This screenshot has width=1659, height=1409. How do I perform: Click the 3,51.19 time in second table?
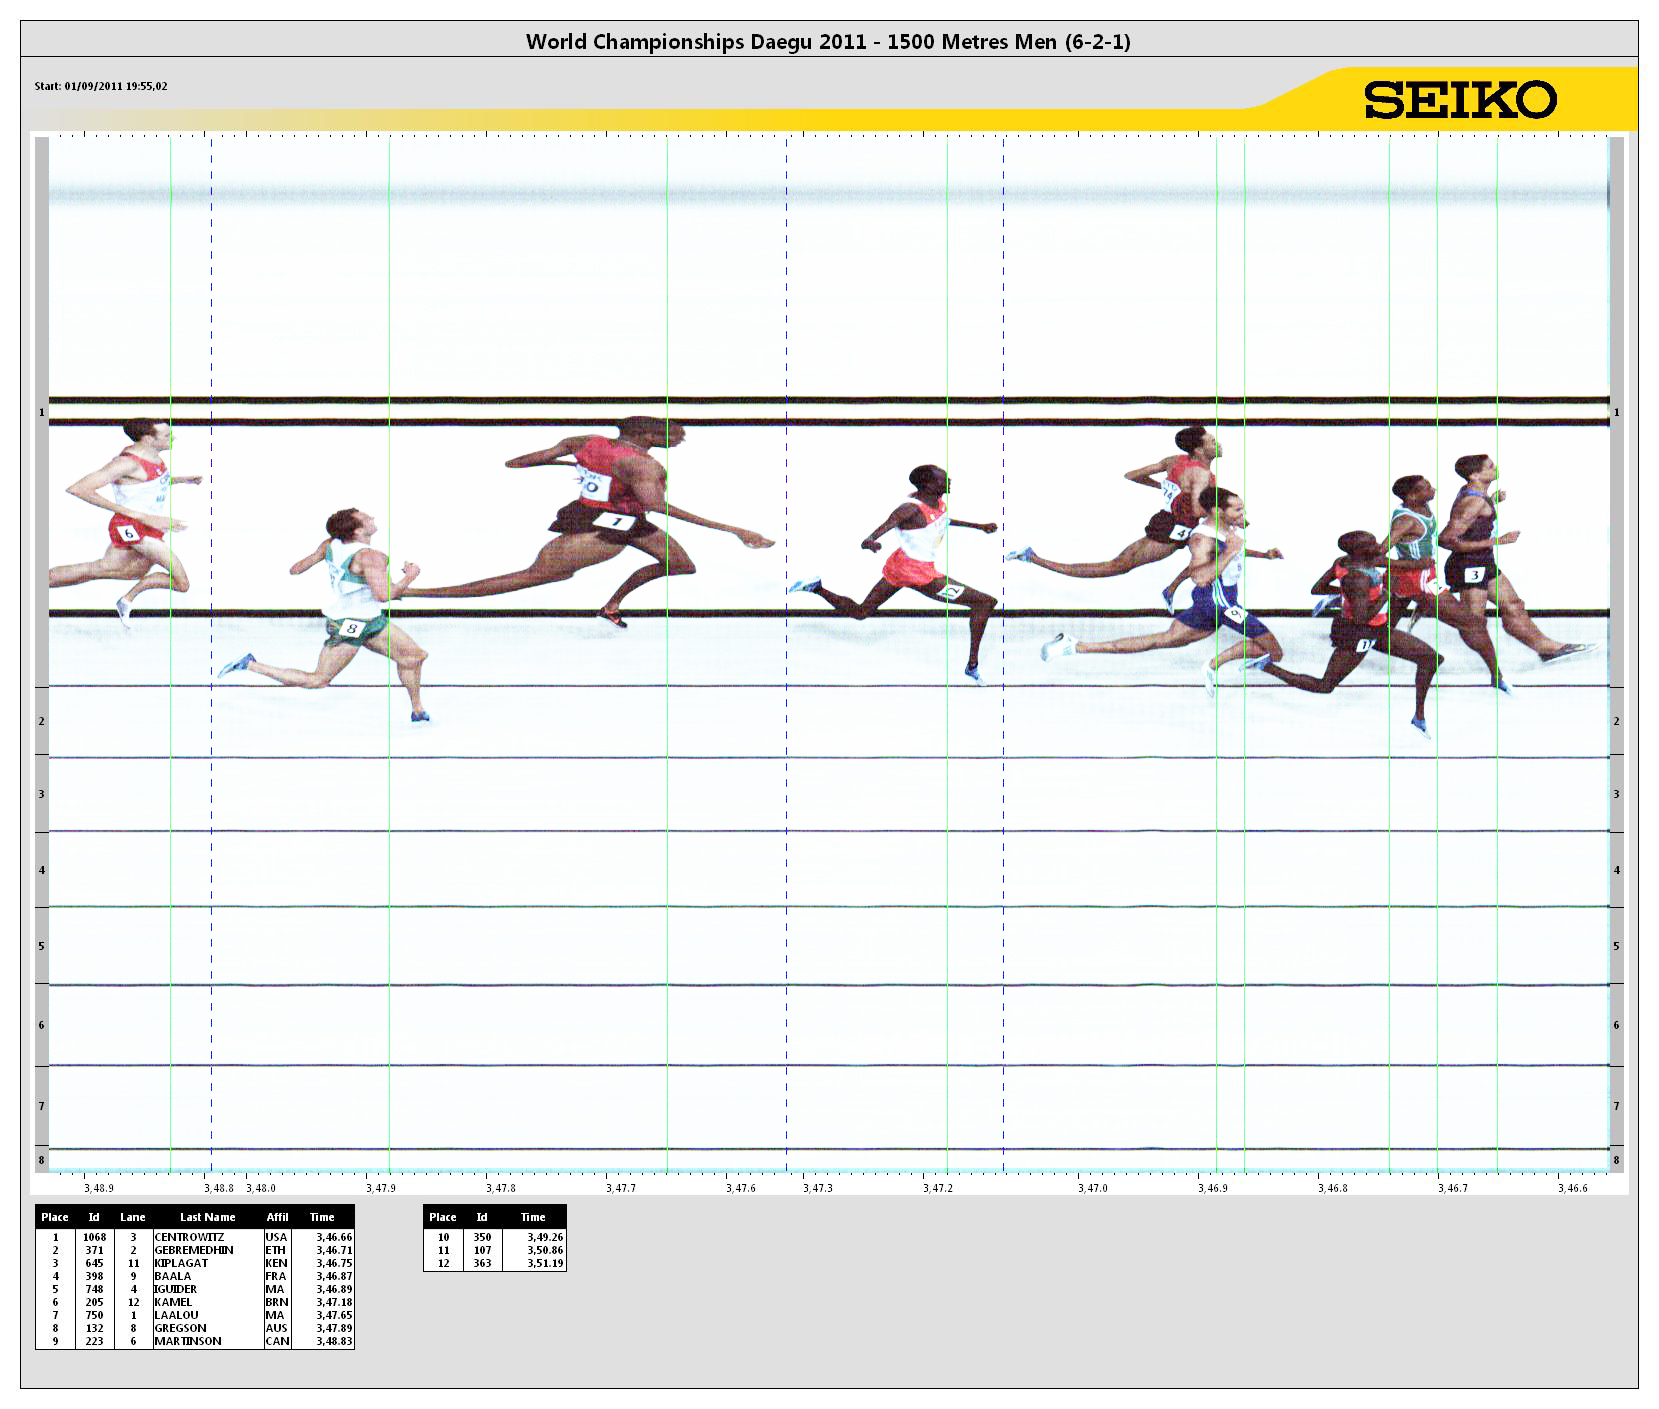click(x=545, y=1263)
